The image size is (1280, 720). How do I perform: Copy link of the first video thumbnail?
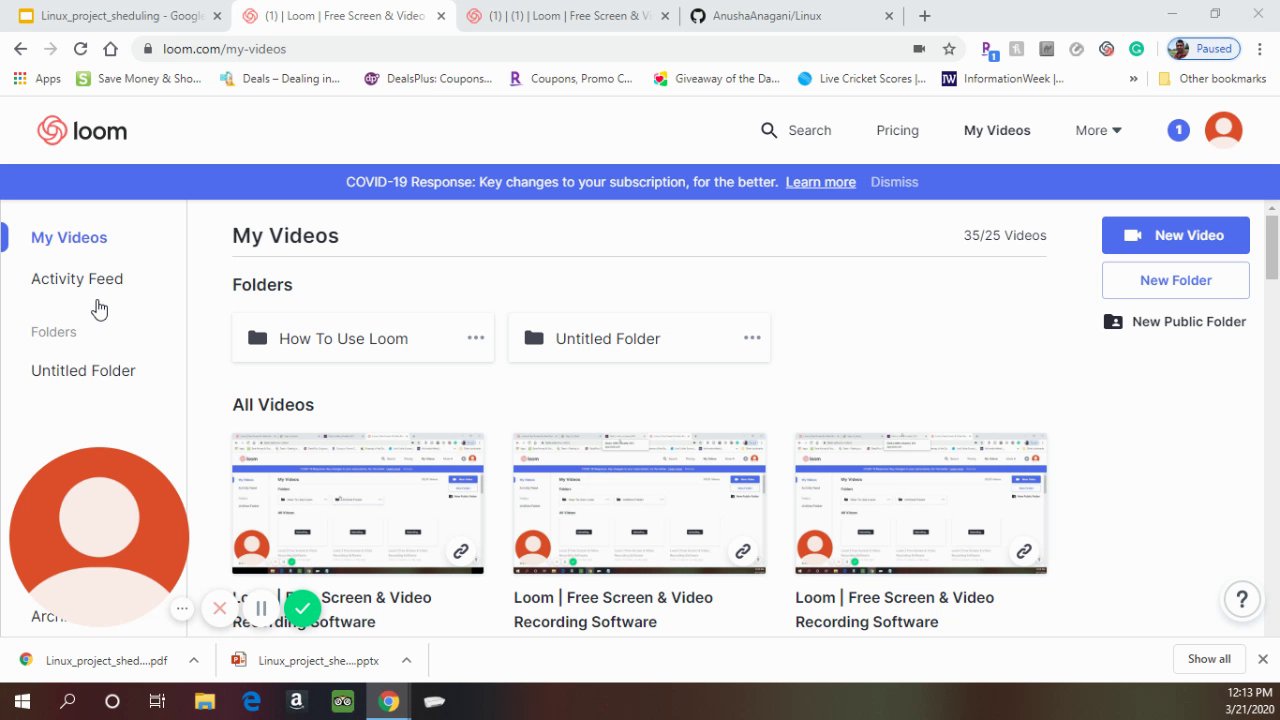pos(460,551)
